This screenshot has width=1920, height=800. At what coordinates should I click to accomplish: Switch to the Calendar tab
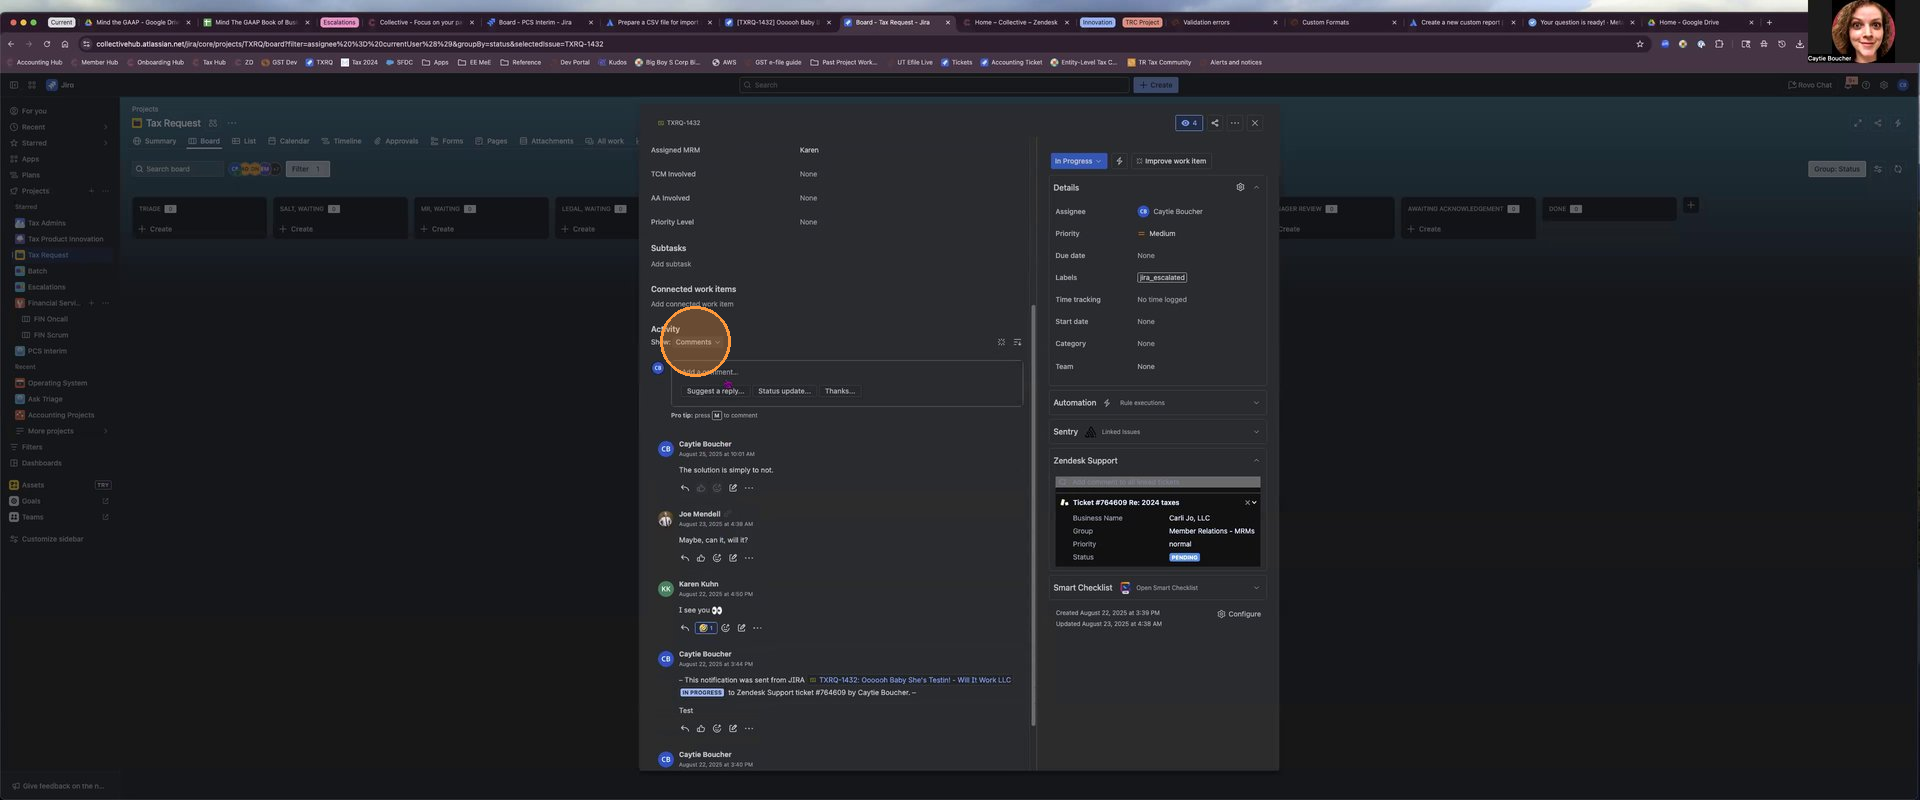click(289, 141)
